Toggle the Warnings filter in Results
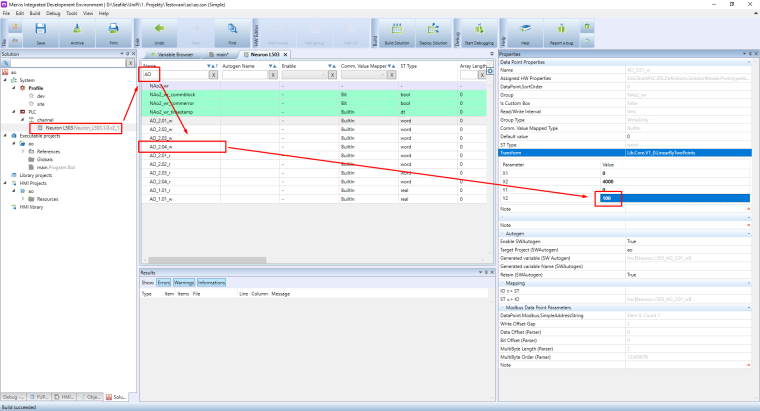Screen dimensions: 760x411 pyautogui.click(x=184, y=283)
